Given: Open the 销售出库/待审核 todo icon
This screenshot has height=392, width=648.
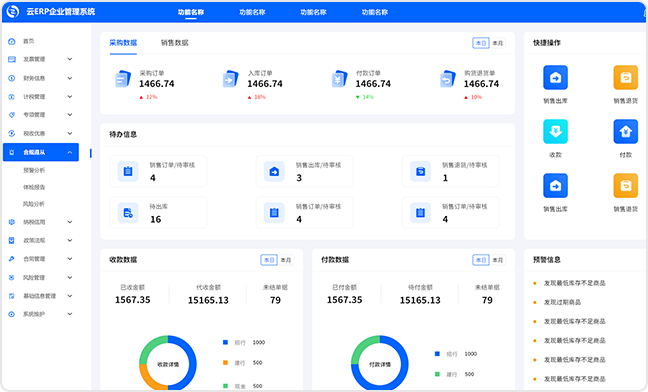Looking at the screenshot, I should 274,171.
